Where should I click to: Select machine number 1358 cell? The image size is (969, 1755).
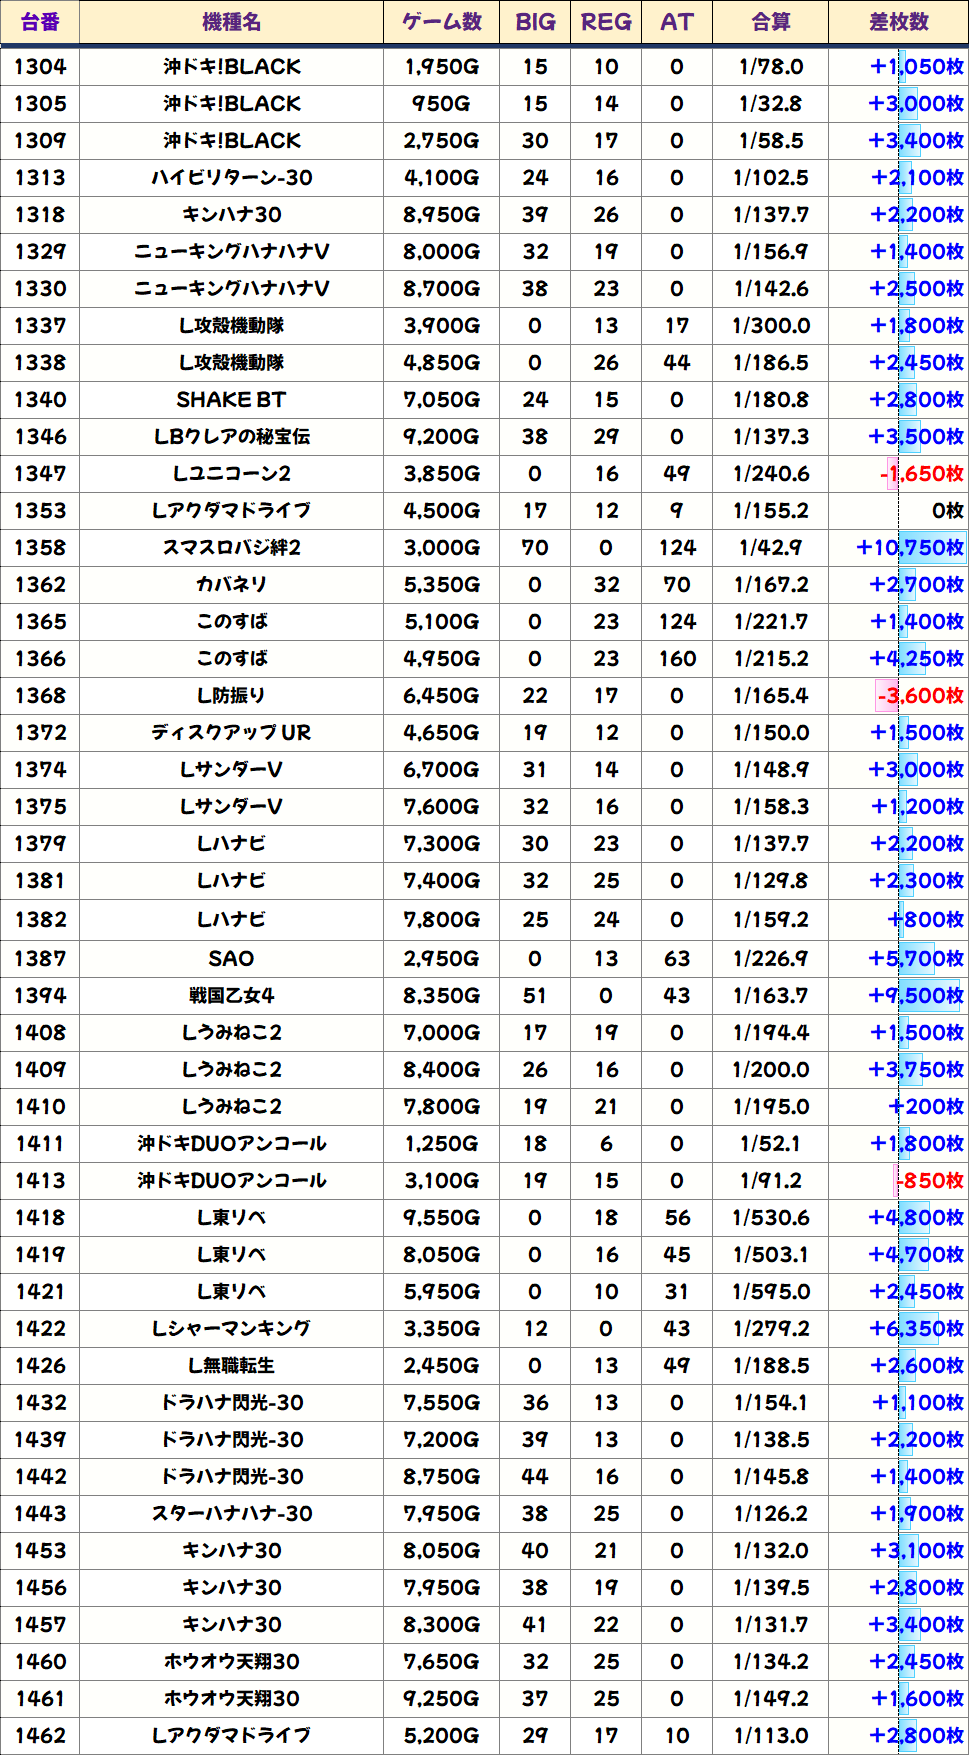(x=40, y=548)
